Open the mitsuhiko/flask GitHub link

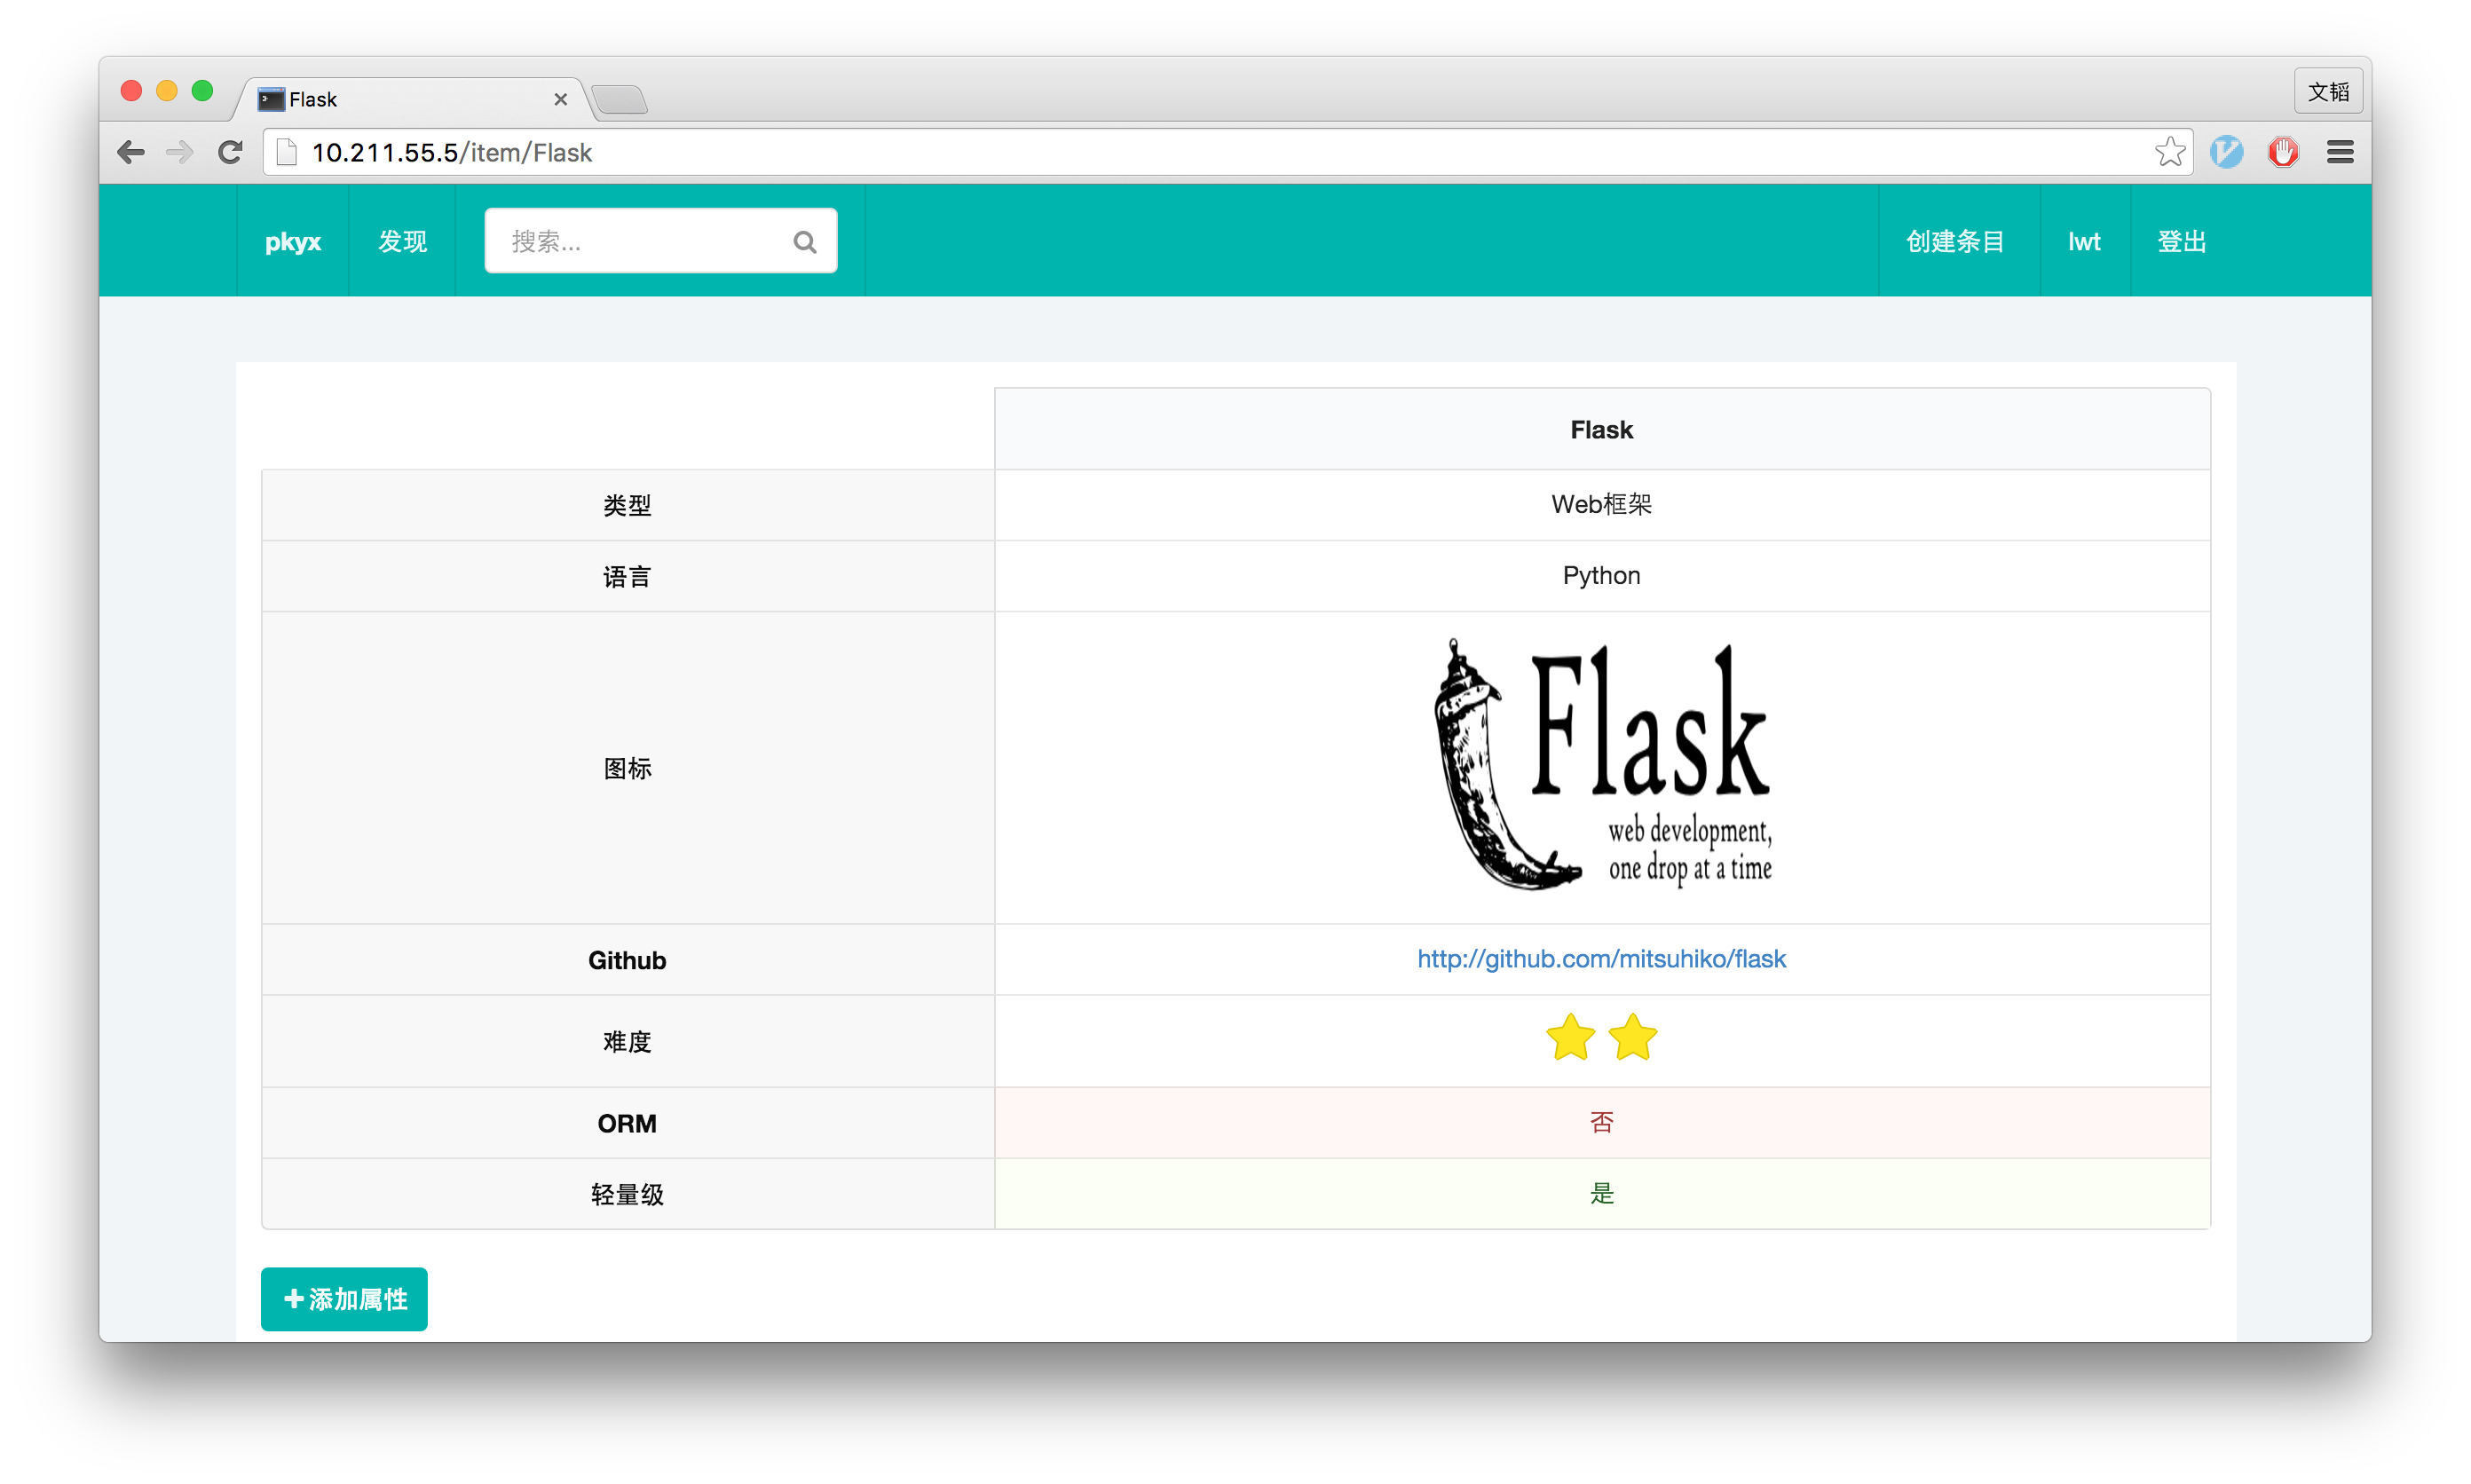click(1600, 958)
